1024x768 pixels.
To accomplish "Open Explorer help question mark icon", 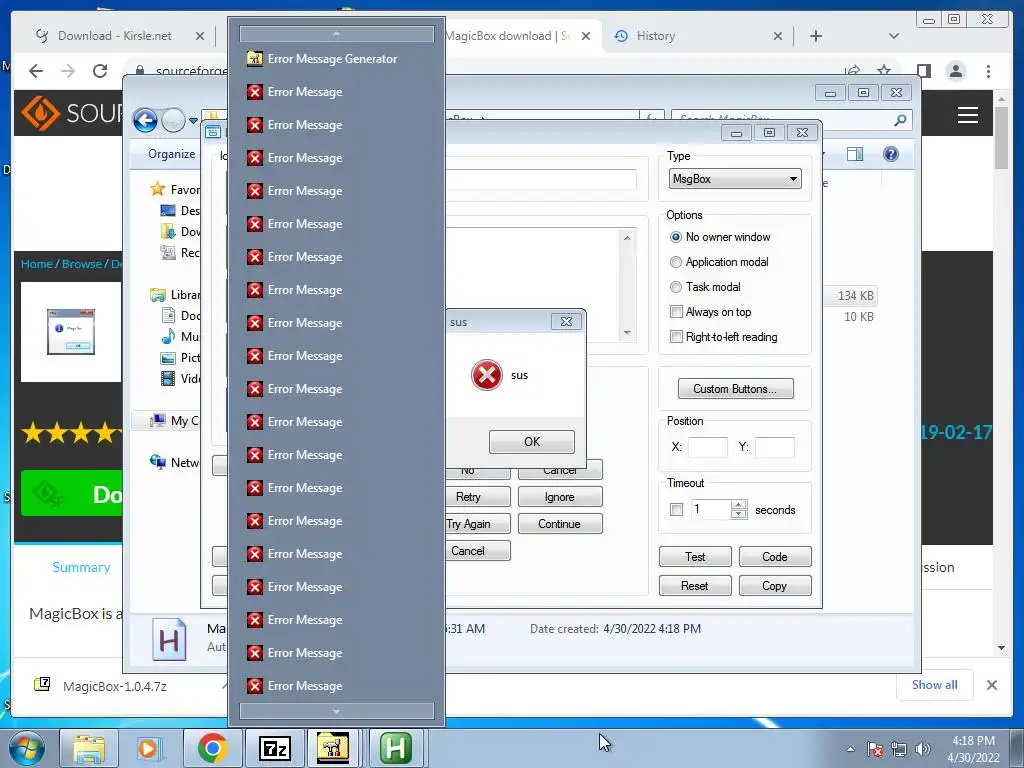I will coord(890,154).
